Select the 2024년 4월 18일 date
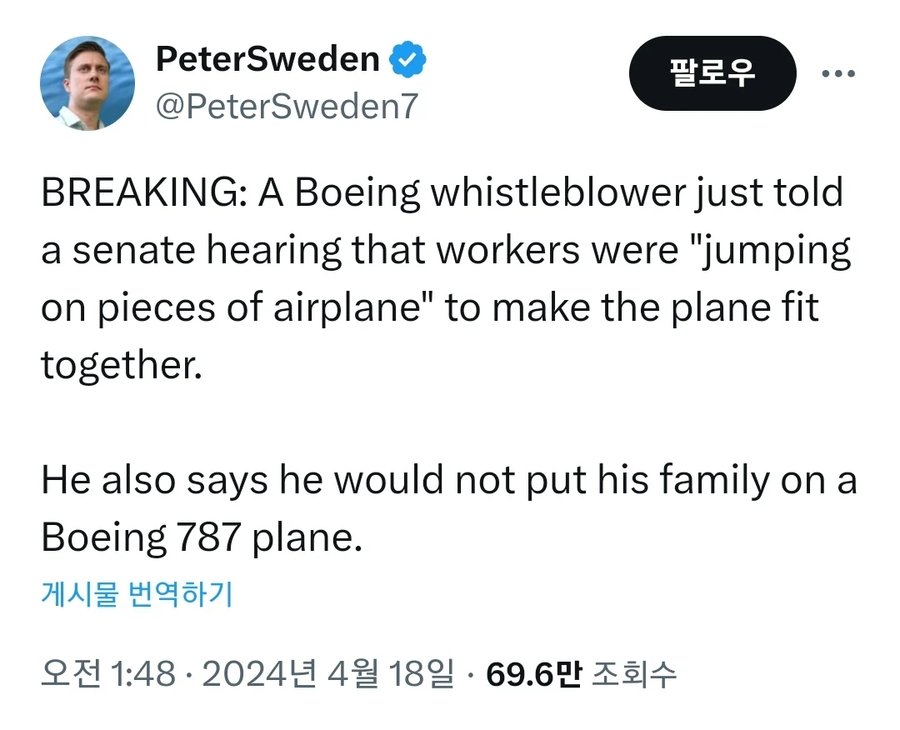 tap(328, 673)
